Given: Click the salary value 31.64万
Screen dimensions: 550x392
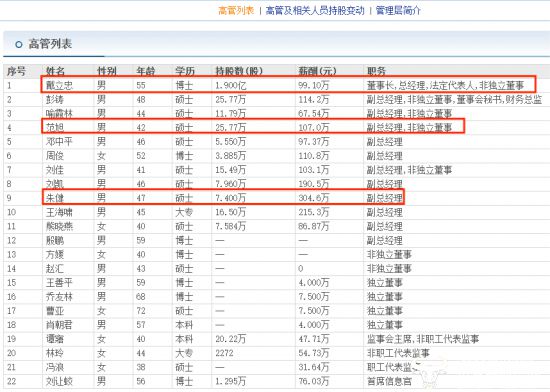Looking at the screenshot, I should coord(314,367).
